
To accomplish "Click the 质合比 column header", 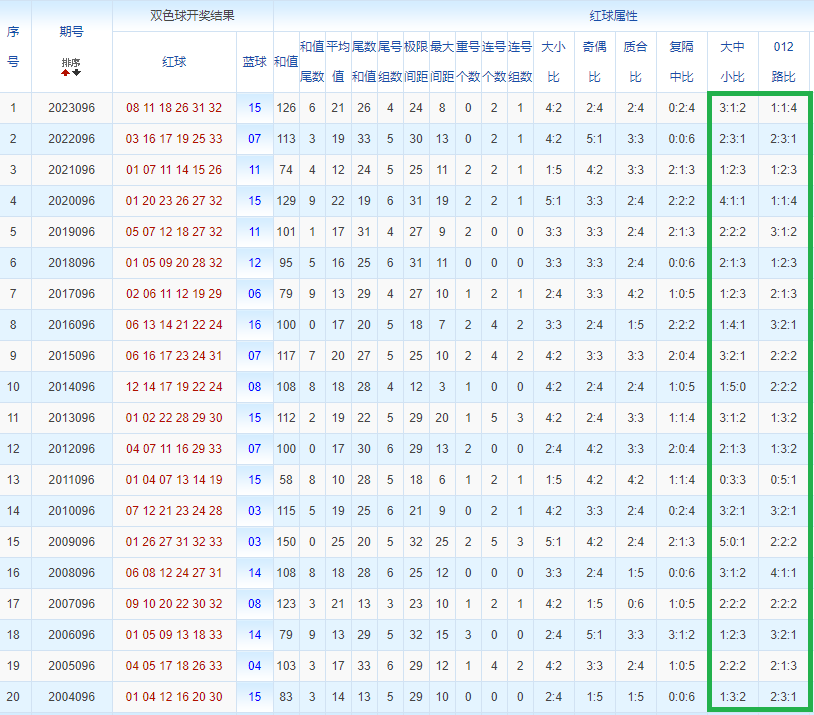I will [635, 62].
